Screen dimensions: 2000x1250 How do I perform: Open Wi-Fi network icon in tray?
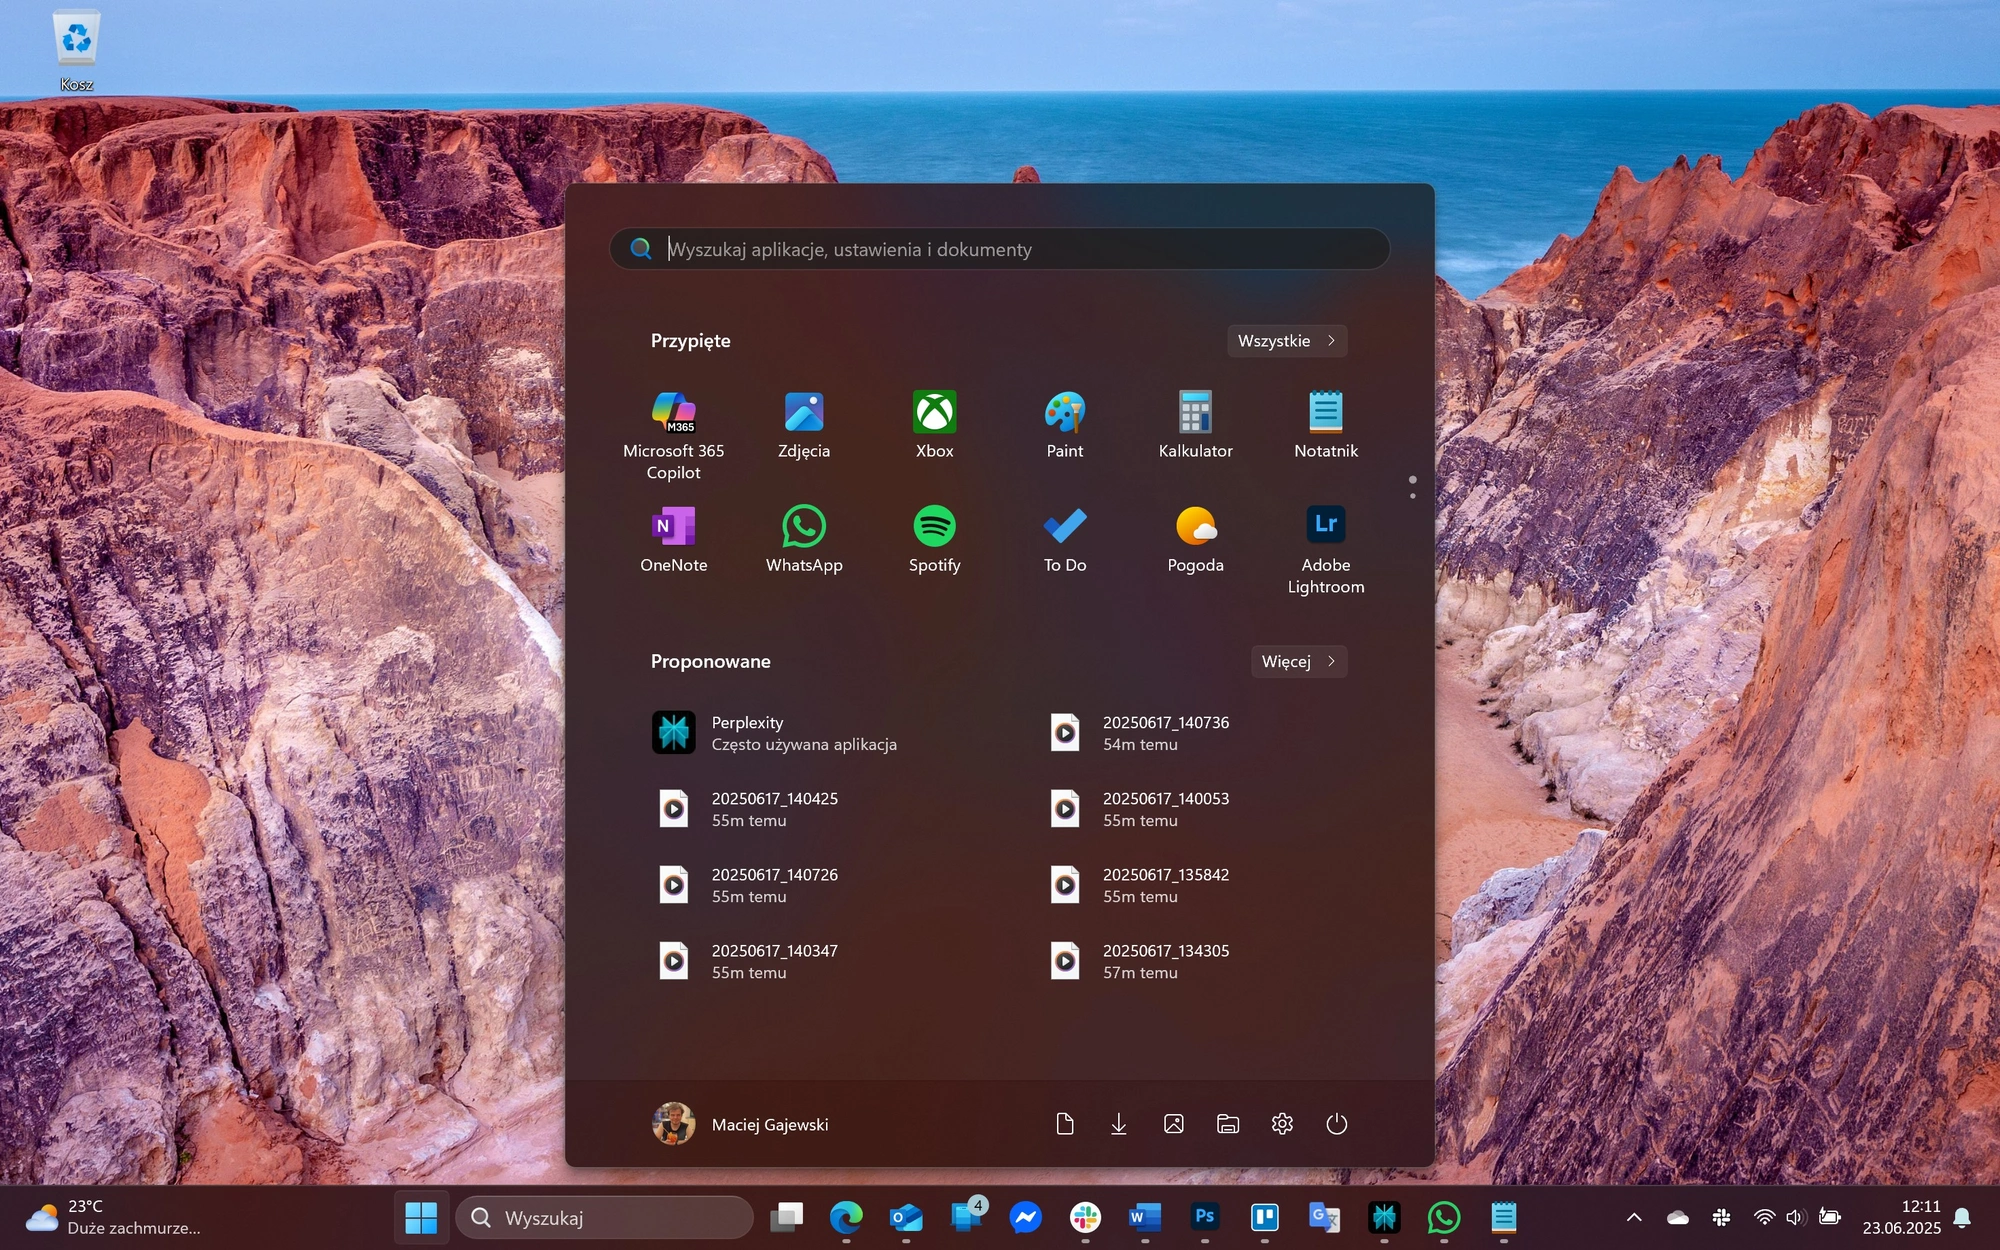tap(1764, 1217)
